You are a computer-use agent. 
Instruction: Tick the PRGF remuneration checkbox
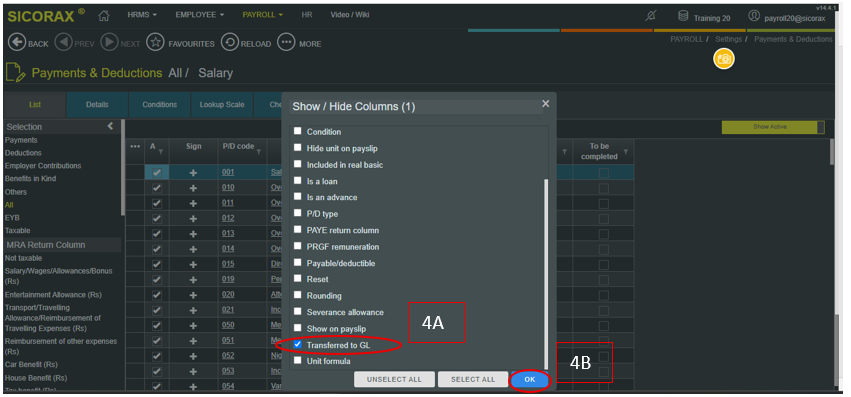point(297,246)
